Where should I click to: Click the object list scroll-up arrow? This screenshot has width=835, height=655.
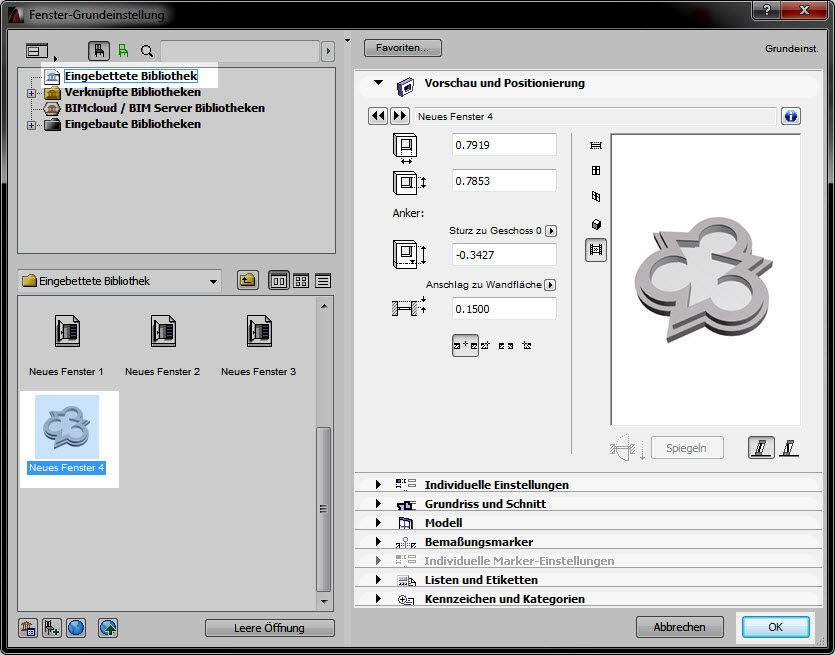click(x=323, y=306)
